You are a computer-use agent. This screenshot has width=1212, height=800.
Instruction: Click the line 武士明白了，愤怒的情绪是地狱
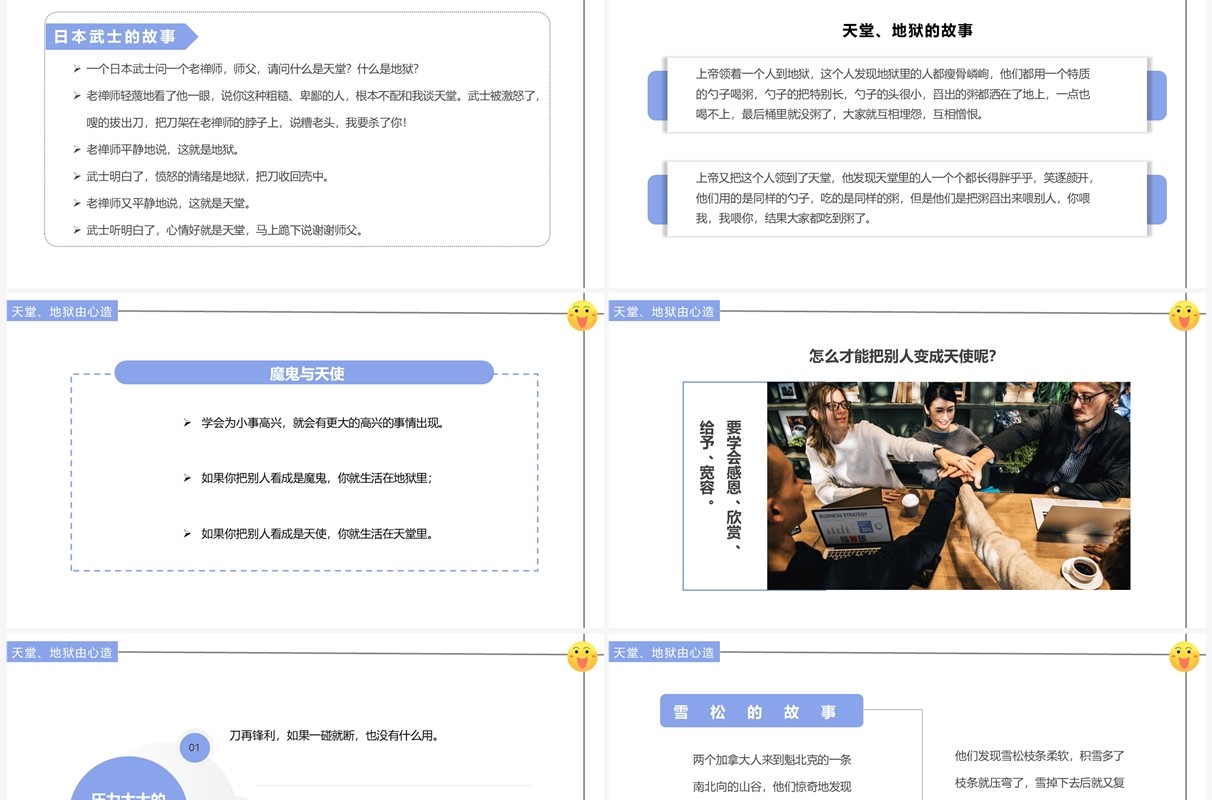208,177
